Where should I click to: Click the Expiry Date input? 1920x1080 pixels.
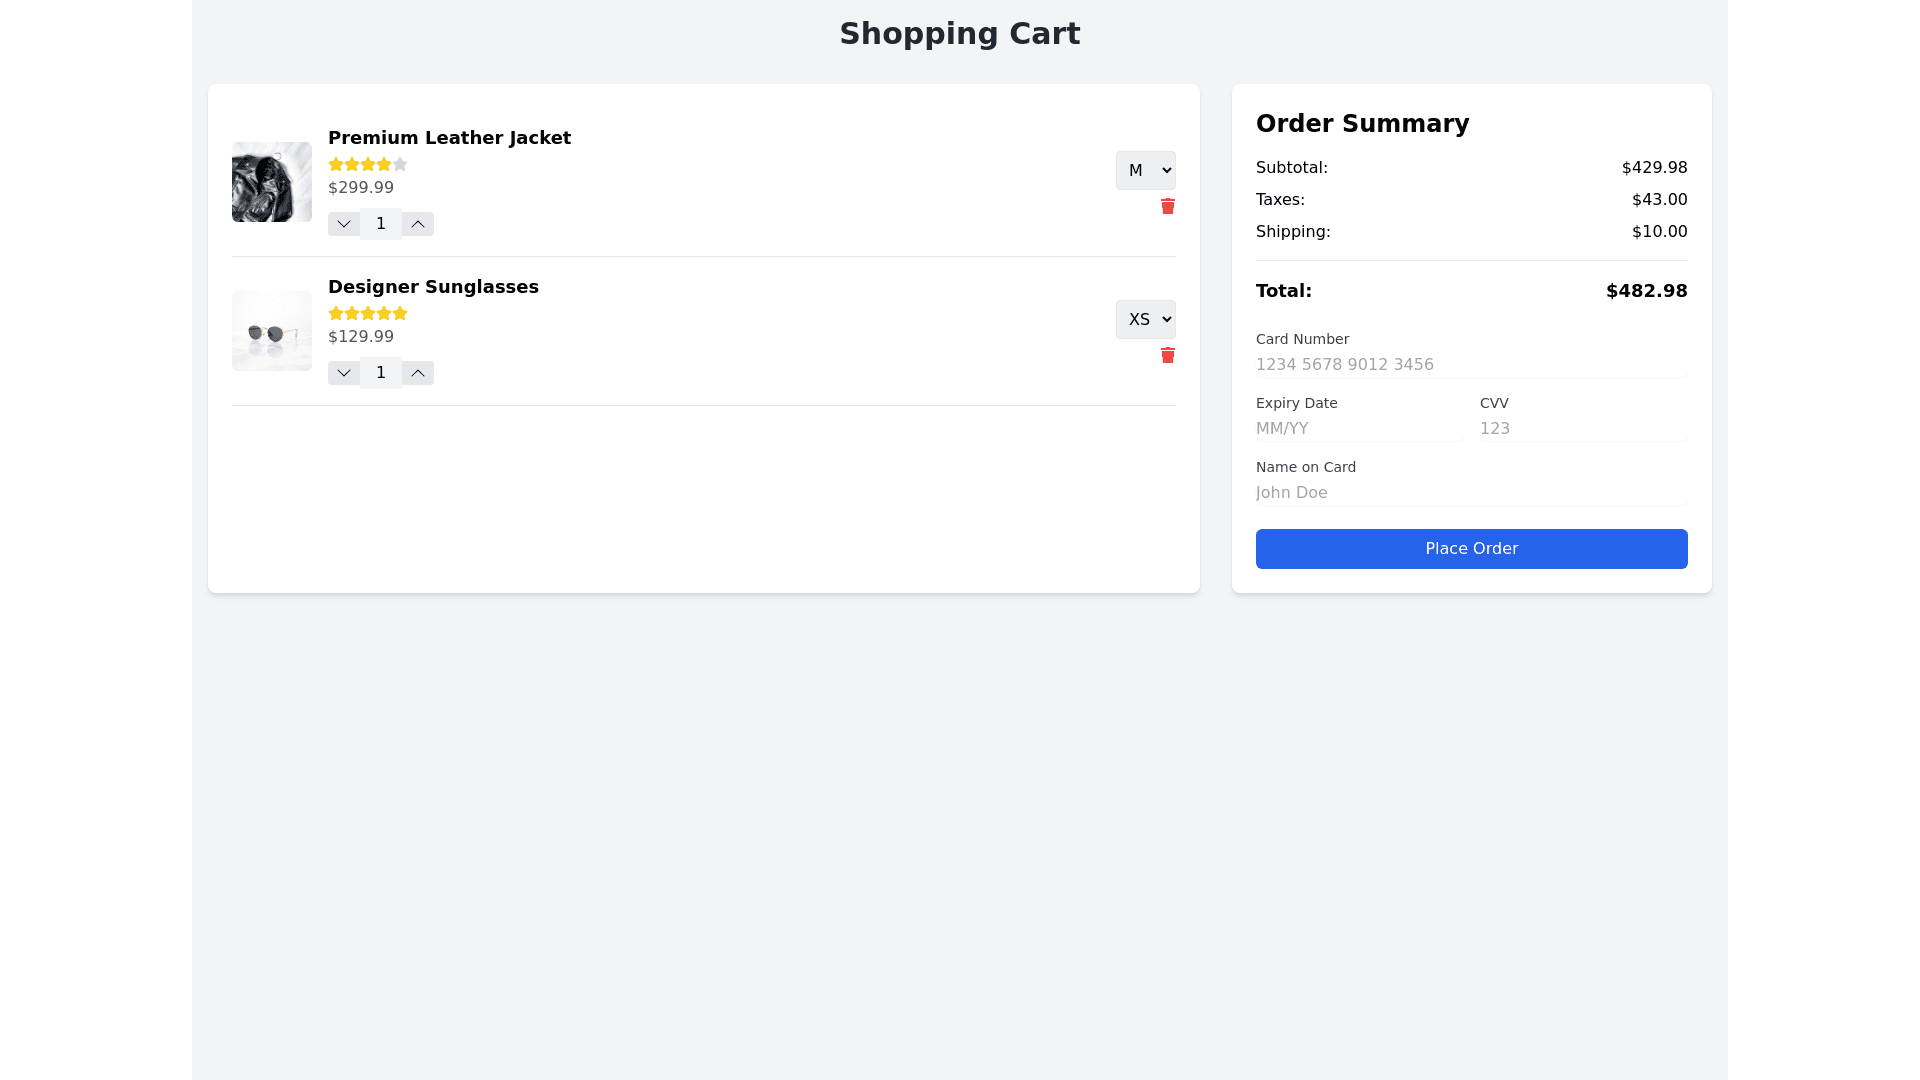[x=1358, y=429]
